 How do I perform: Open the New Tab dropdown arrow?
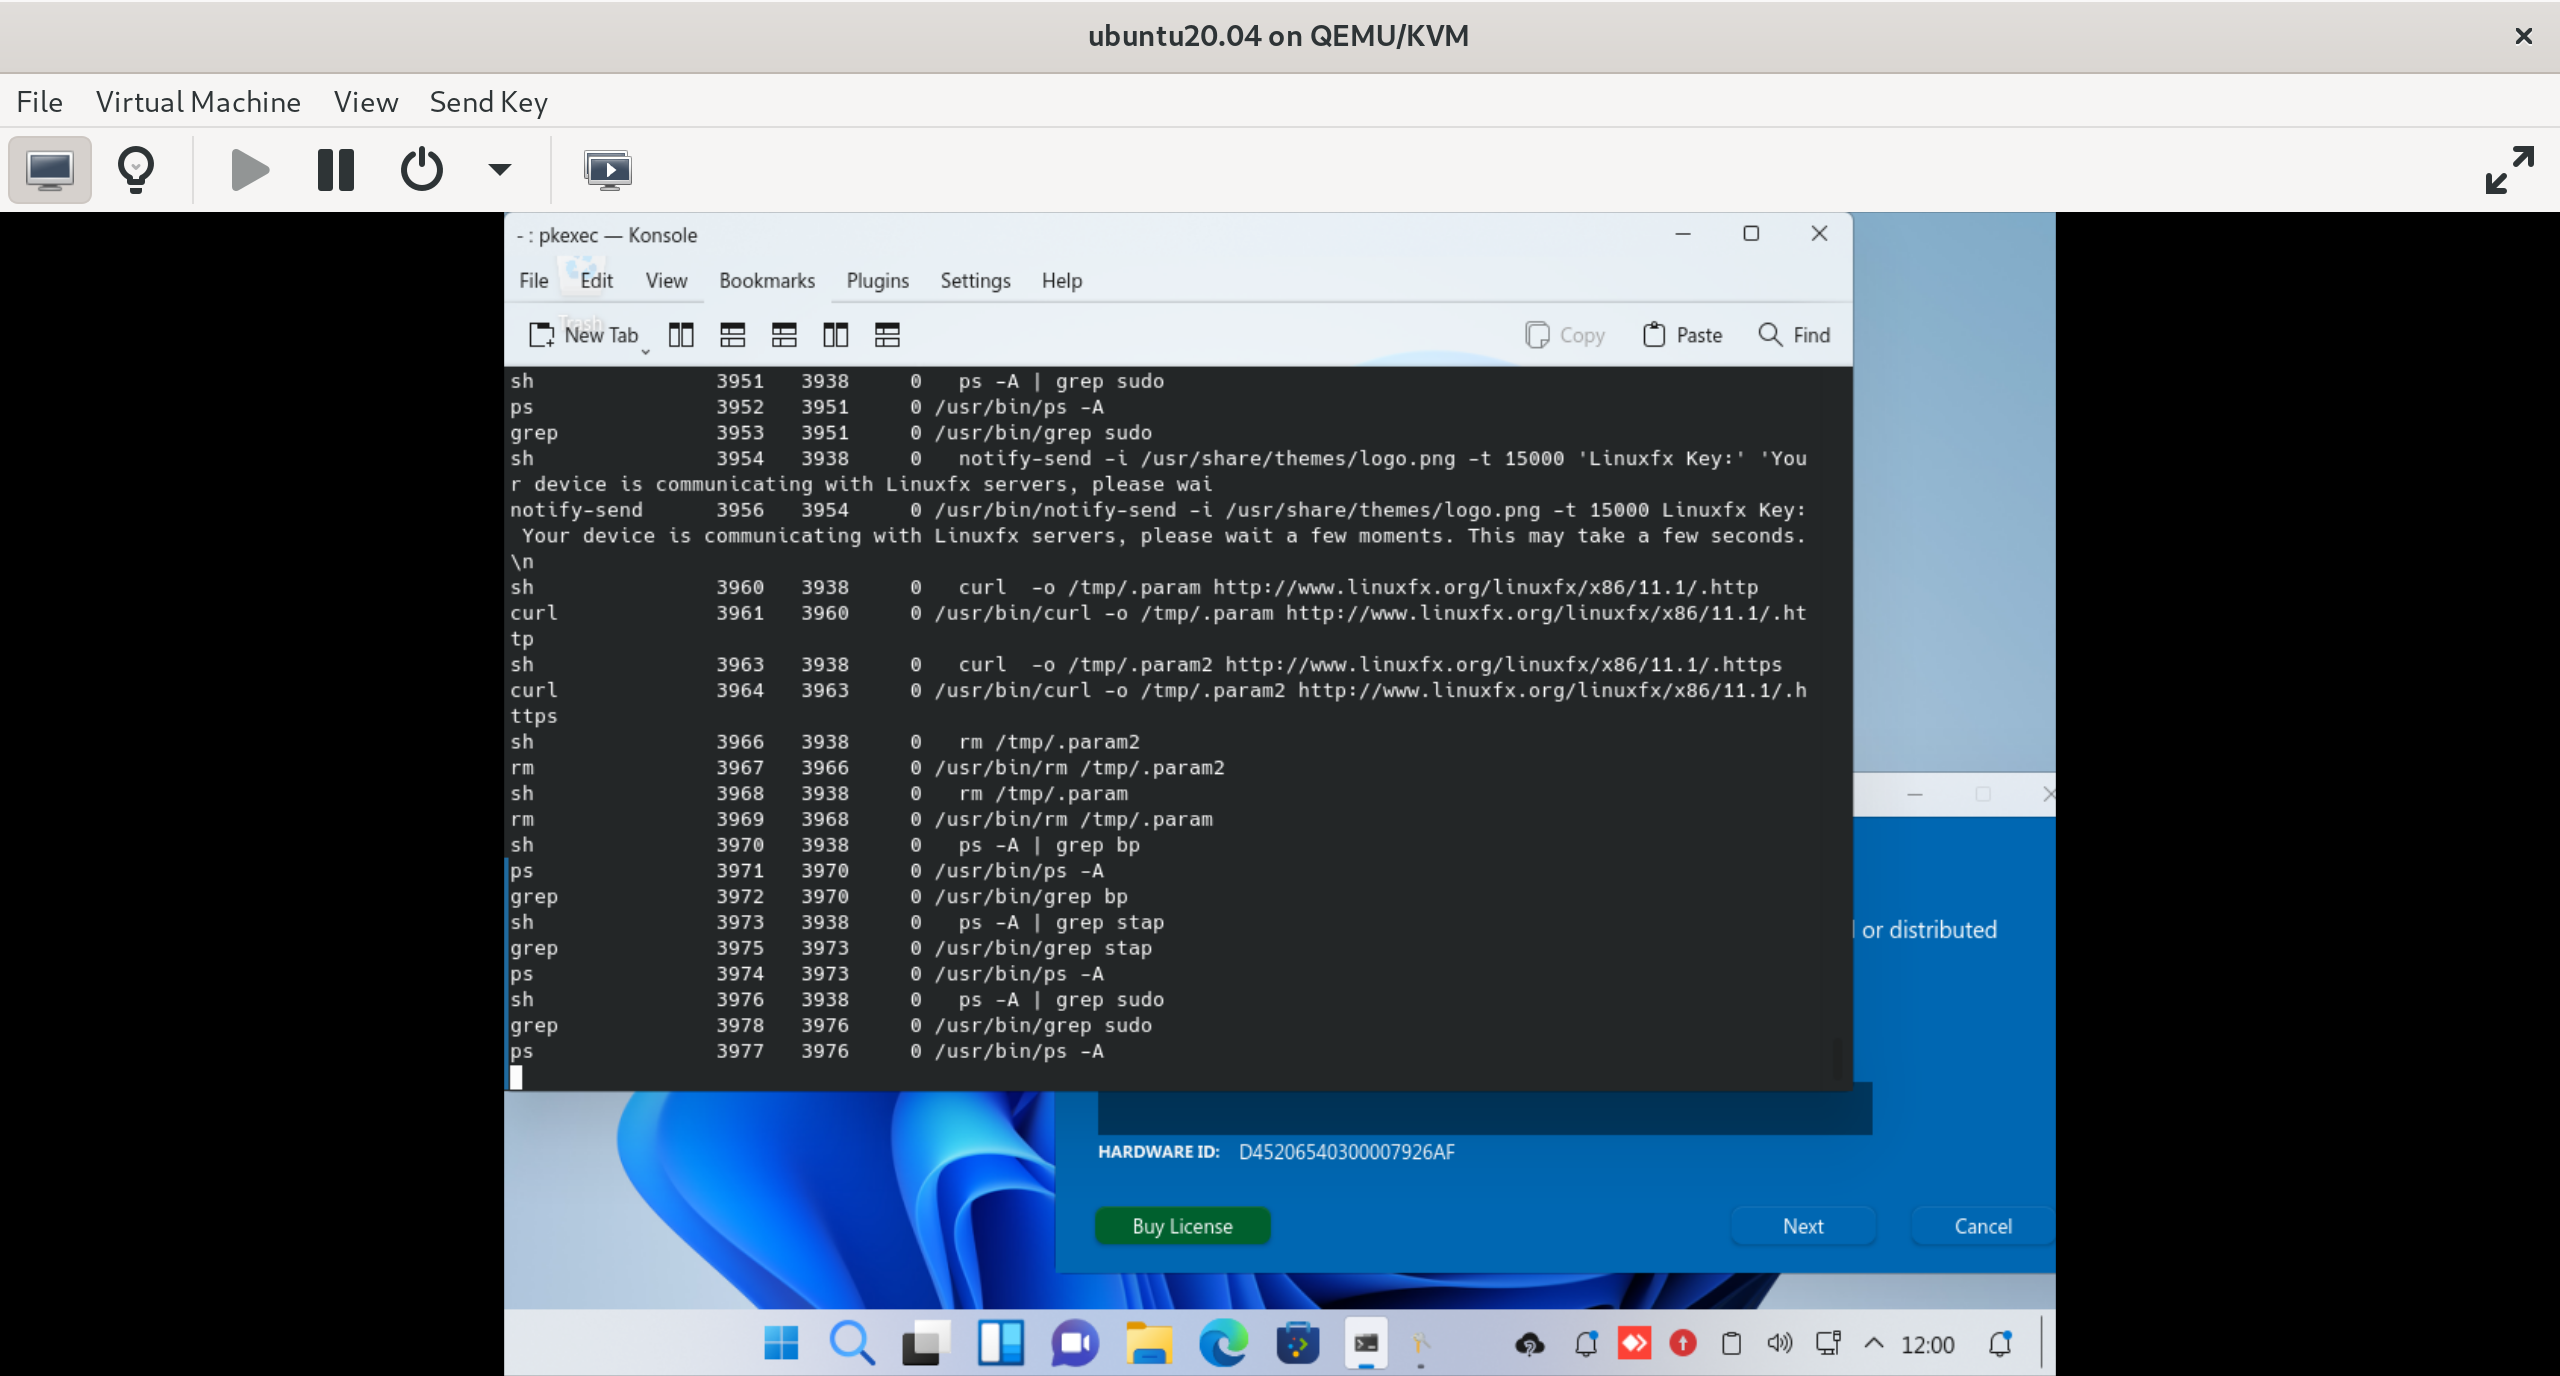646,351
